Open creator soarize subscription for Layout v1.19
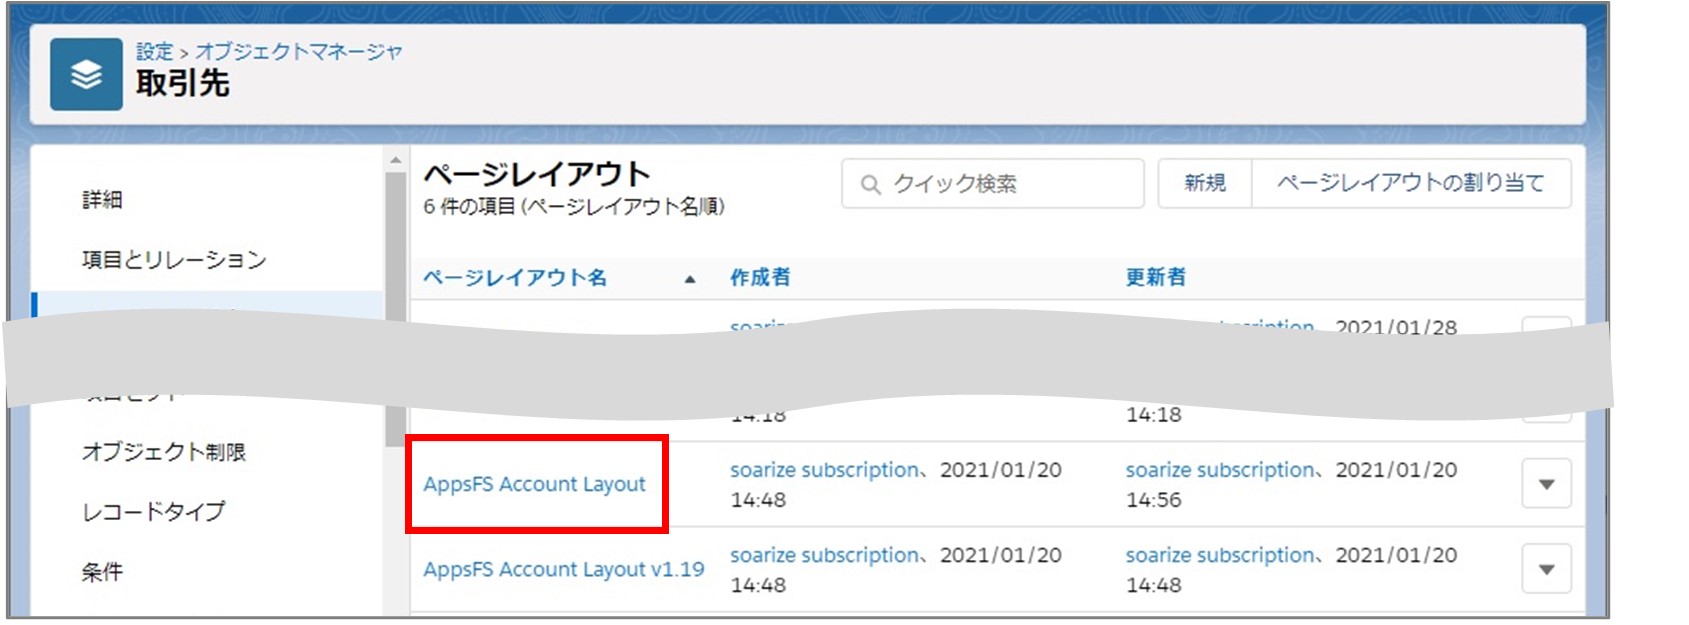The image size is (1689, 625). (825, 555)
